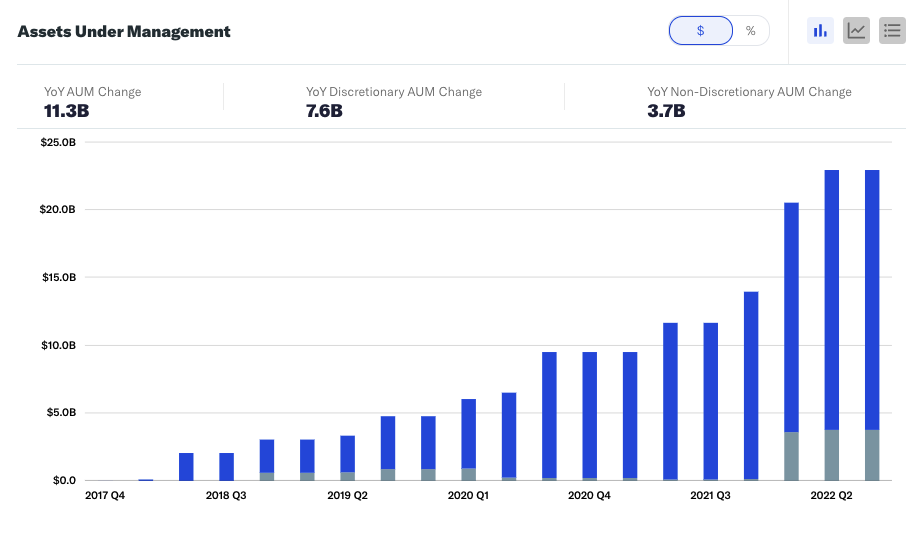Click the blue bar above 2021 Q3
The width and height of the screenshot is (924, 534).
pyautogui.click(x=710, y=400)
